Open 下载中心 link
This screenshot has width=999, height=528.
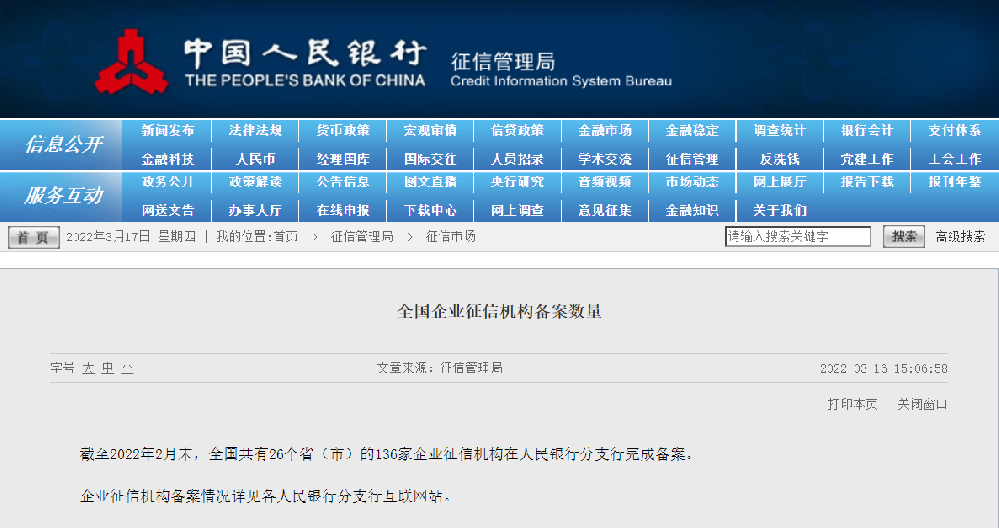[430, 211]
